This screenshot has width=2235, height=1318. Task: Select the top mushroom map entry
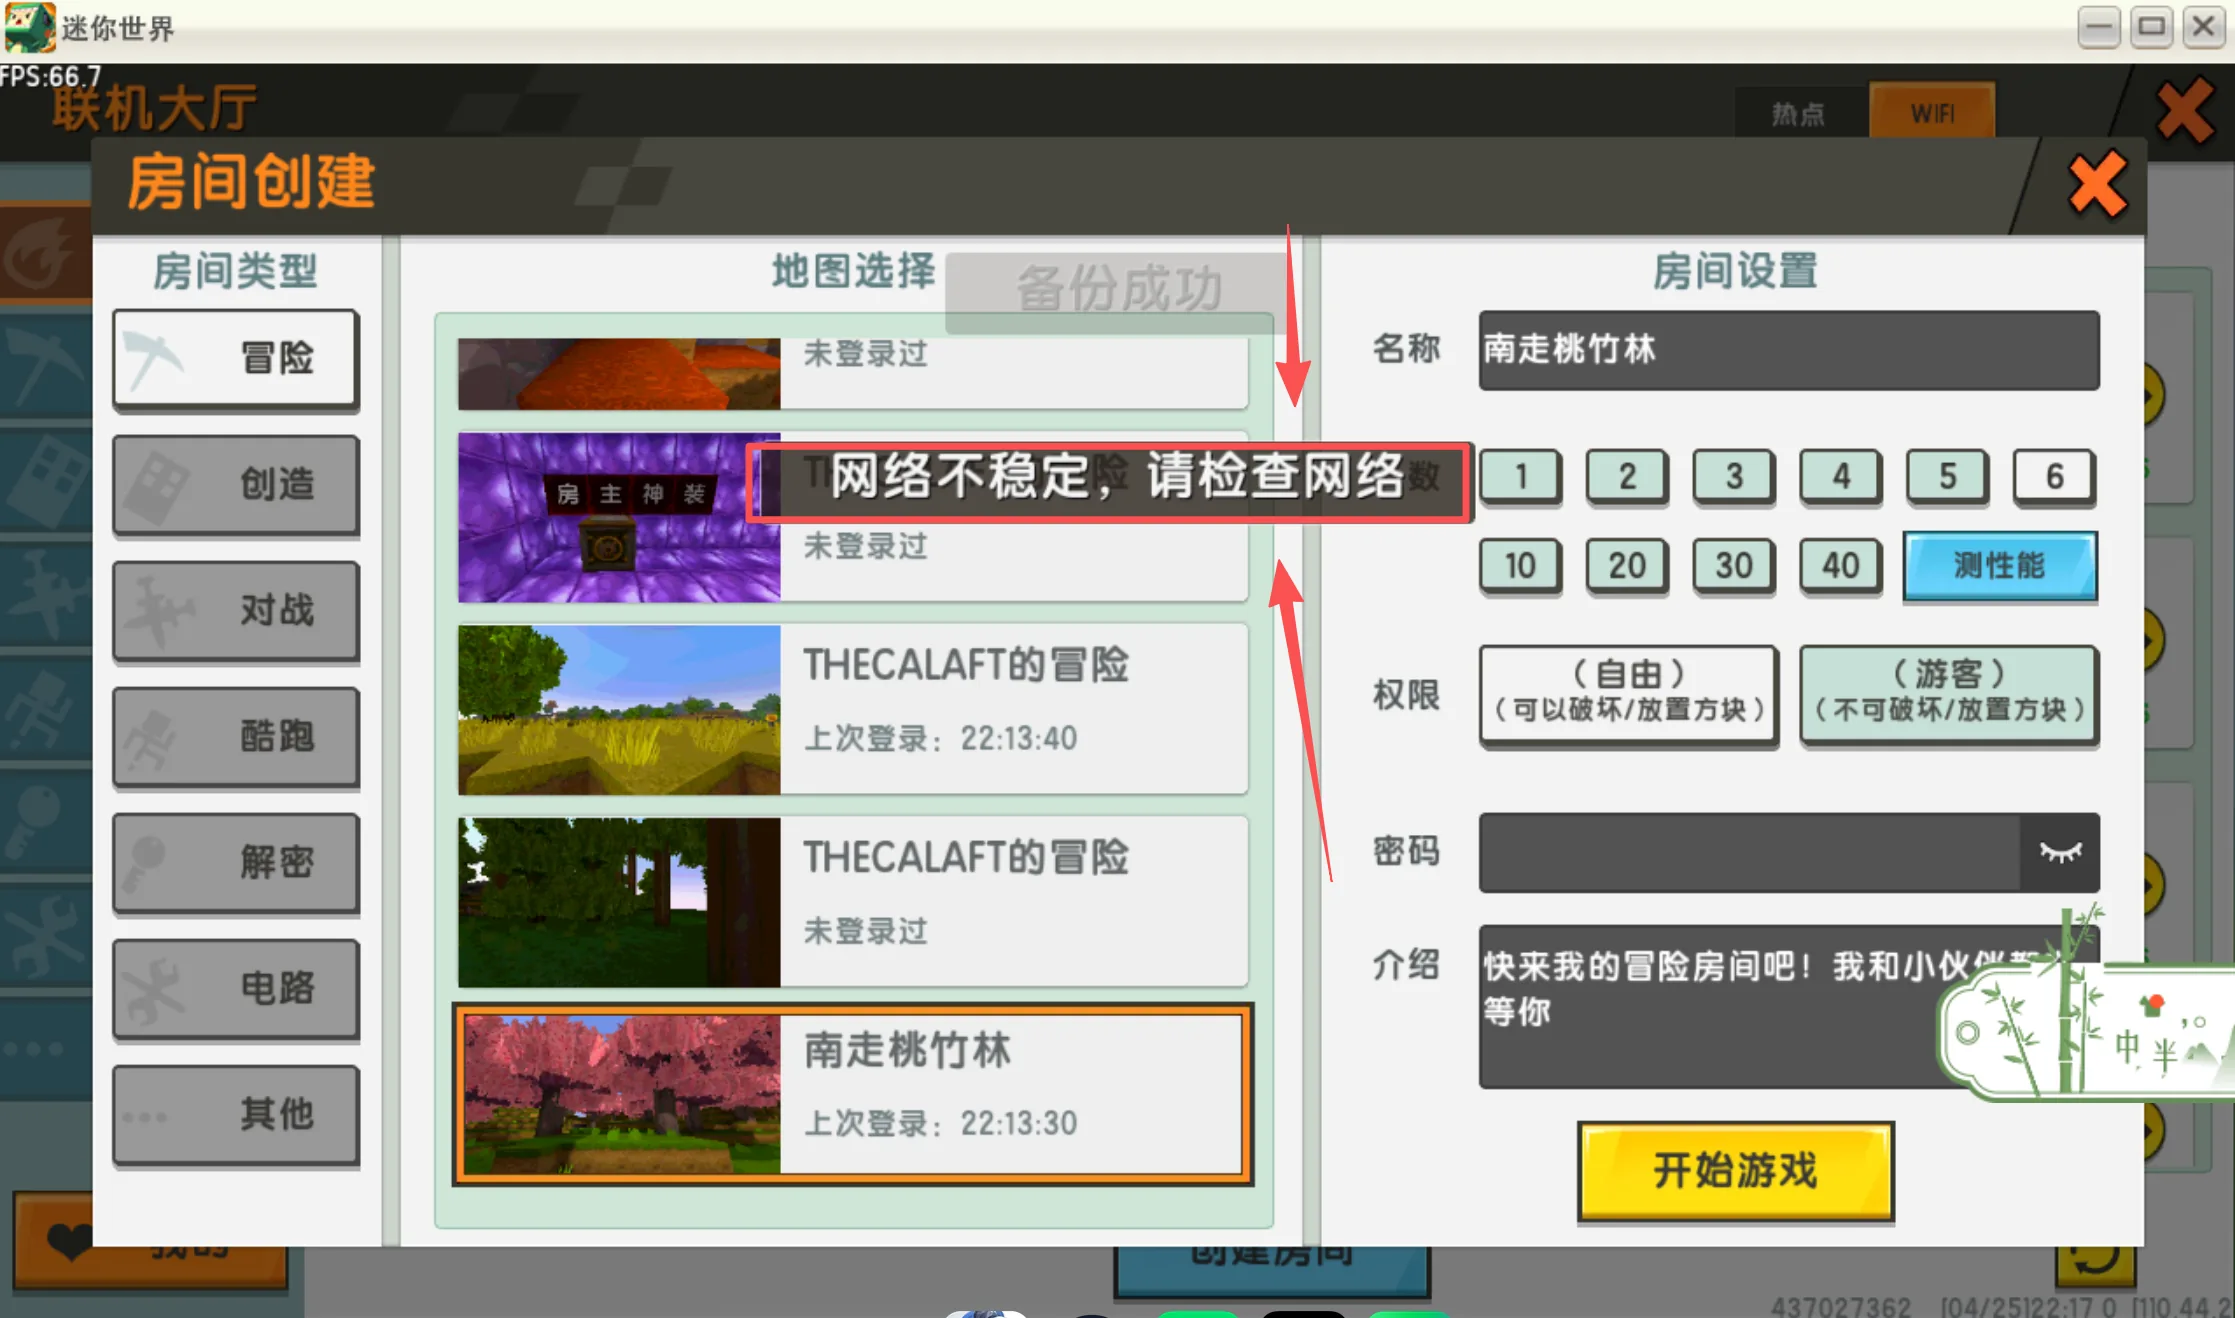(x=853, y=374)
